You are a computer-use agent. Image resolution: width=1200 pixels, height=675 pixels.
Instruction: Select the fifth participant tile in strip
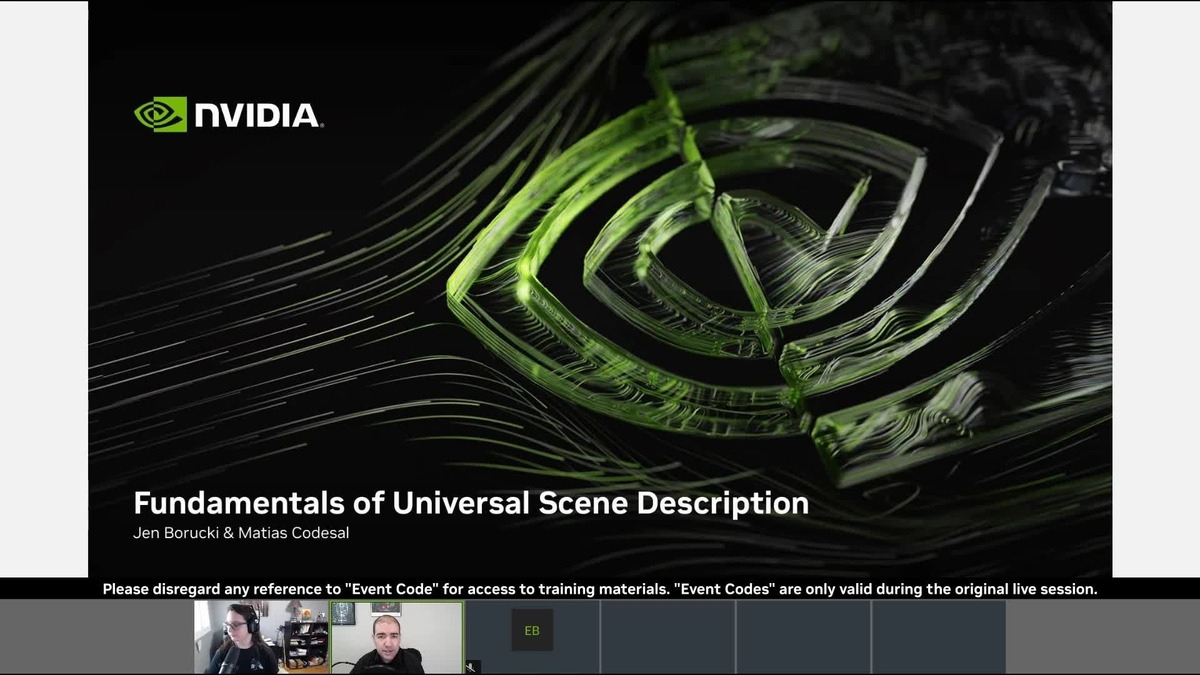[803, 637]
